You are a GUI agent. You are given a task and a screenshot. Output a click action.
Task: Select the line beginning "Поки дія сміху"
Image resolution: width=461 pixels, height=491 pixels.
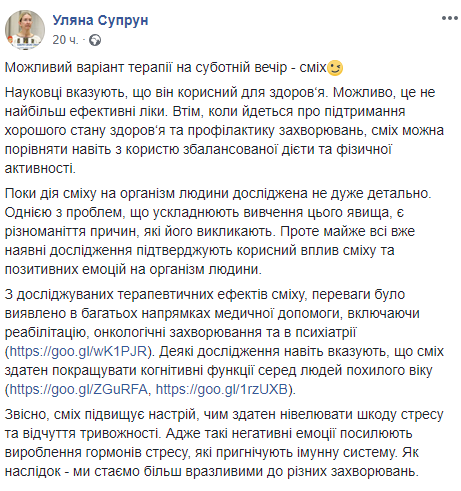click(218, 193)
